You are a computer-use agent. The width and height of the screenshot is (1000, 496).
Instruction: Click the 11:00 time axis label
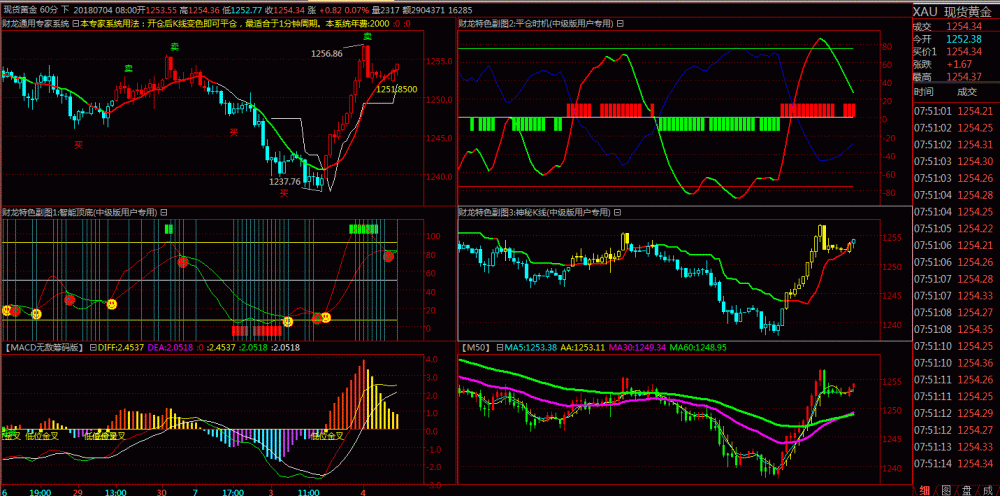[x=308, y=492]
